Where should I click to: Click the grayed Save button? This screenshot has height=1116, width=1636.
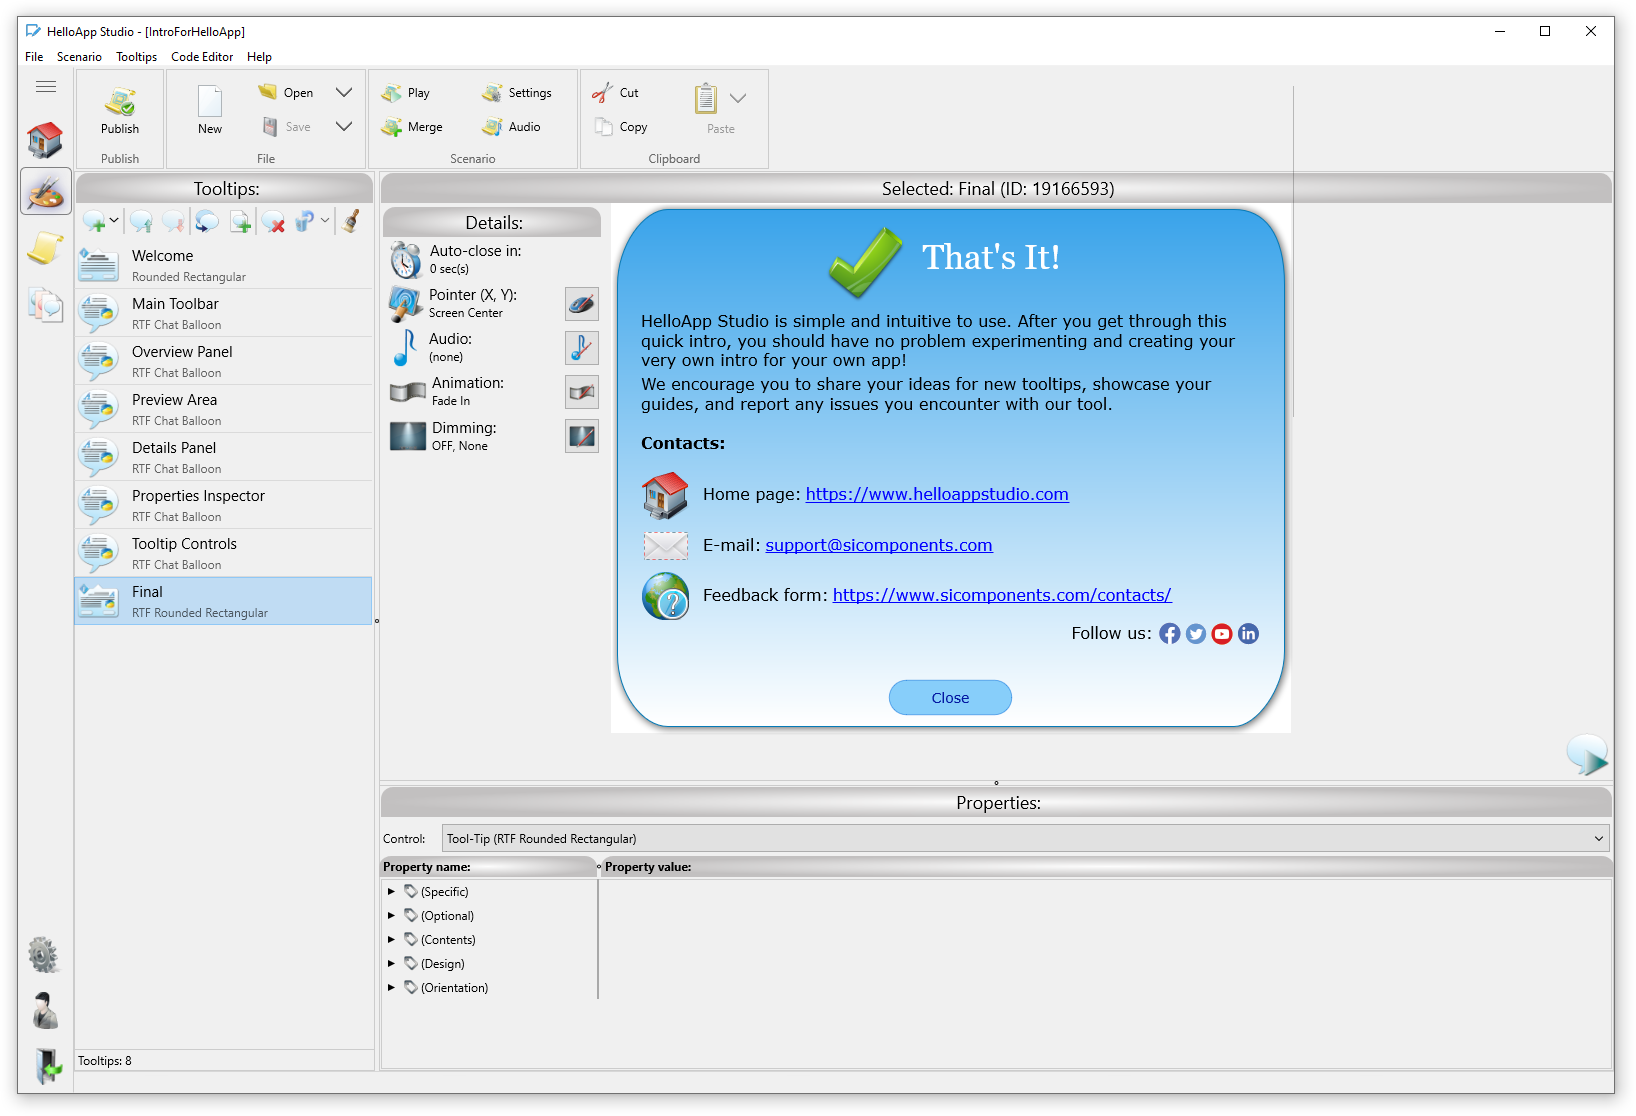pyautogui.click(x=286, y=127)
